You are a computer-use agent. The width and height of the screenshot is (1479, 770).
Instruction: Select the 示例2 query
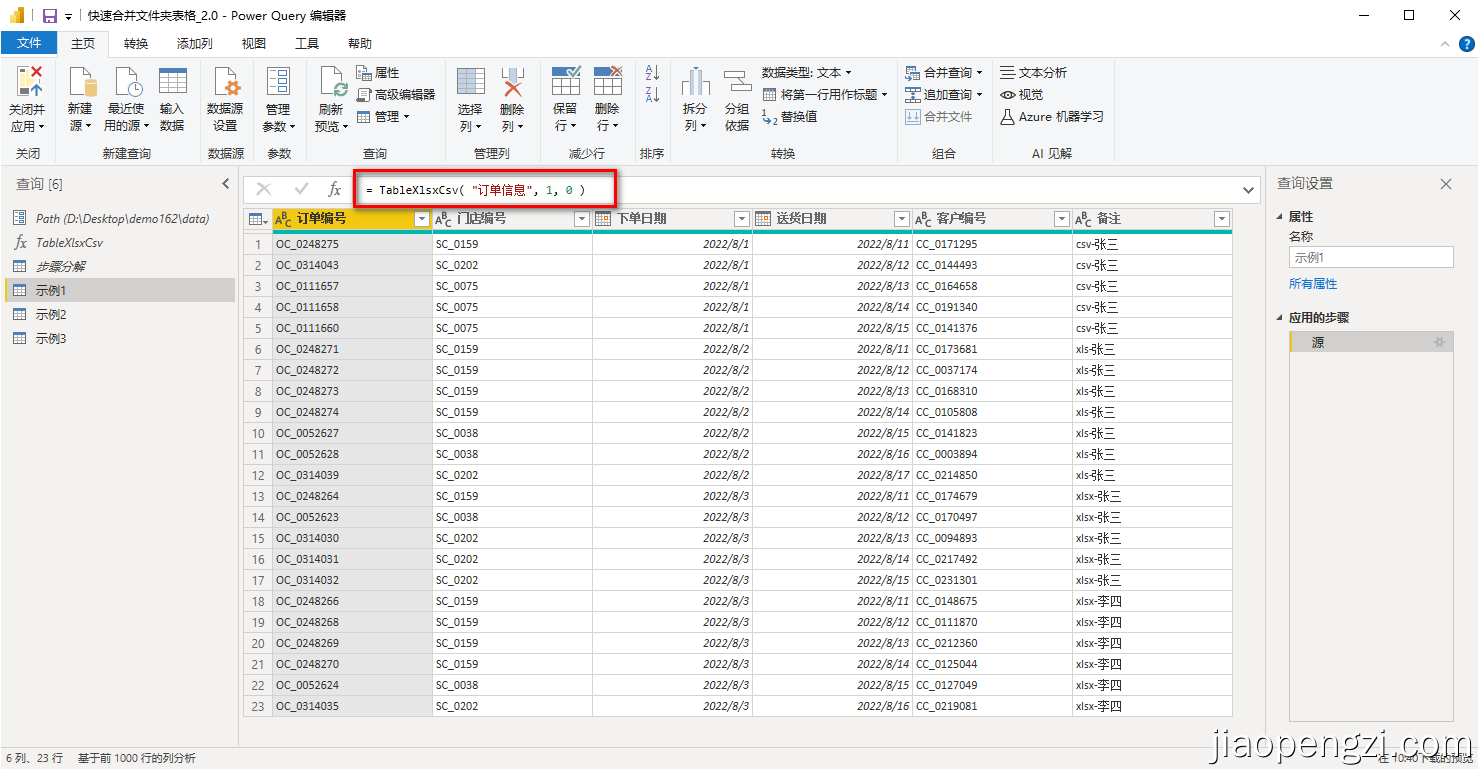[x=118, y=314]
